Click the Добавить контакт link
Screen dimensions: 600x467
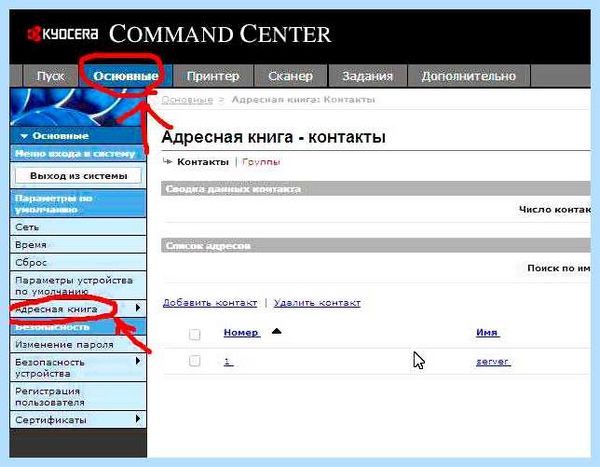(x=210, y=303)
